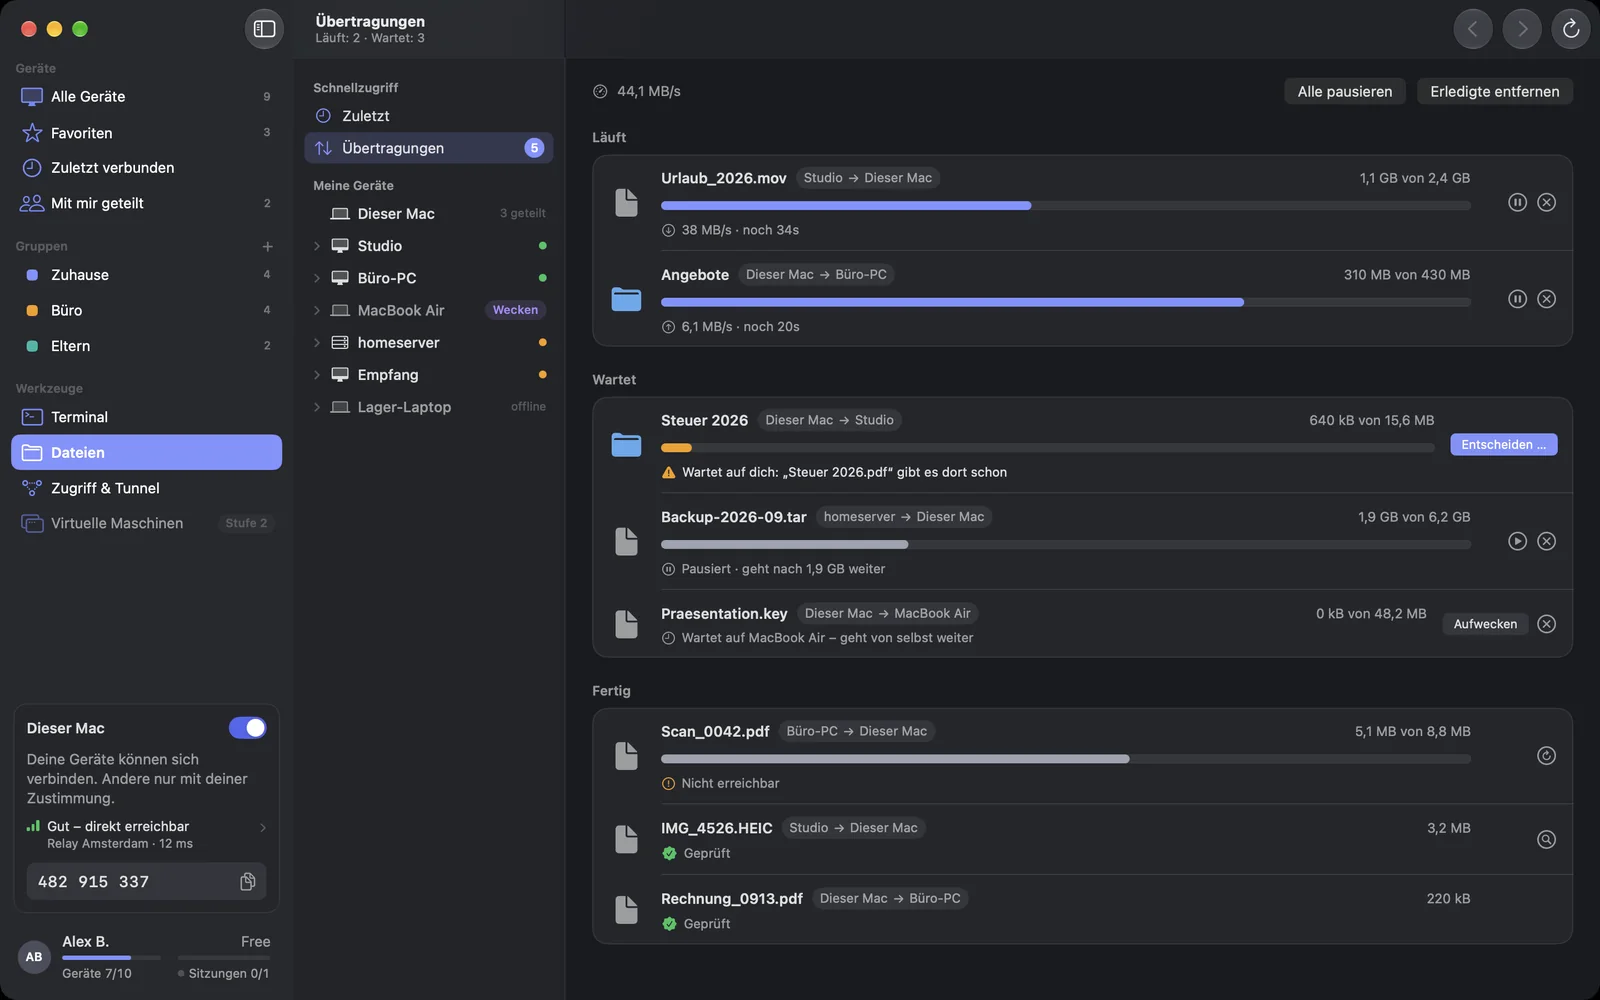
Task: Retry the Scan_0042.pdf transfer
Action: 1546,756
